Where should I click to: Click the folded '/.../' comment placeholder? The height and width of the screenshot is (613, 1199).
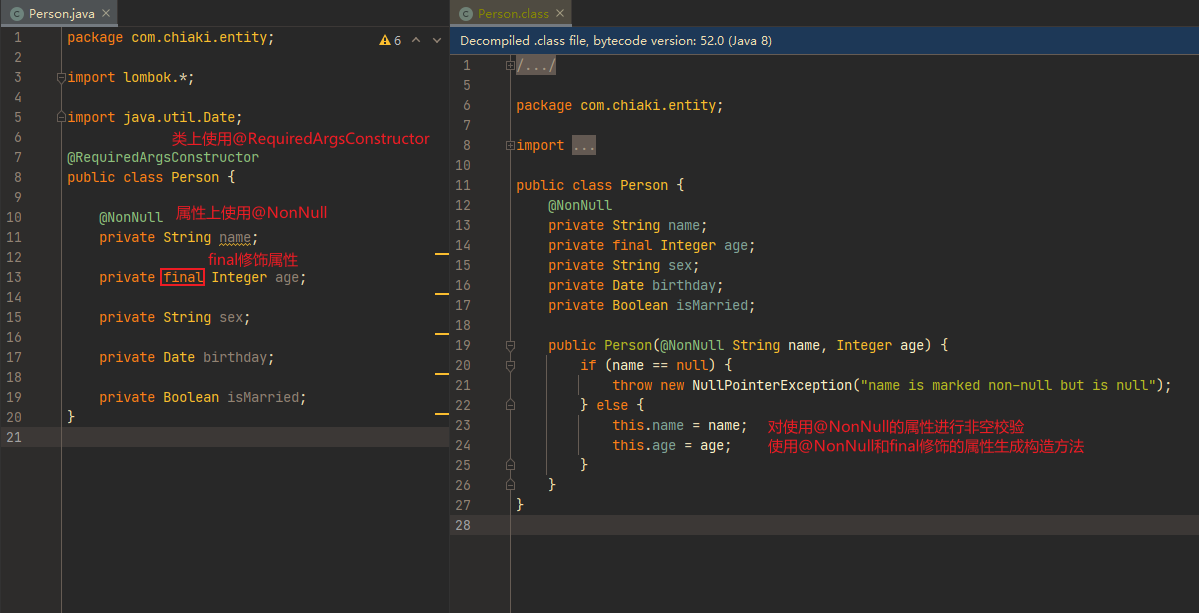536,65
